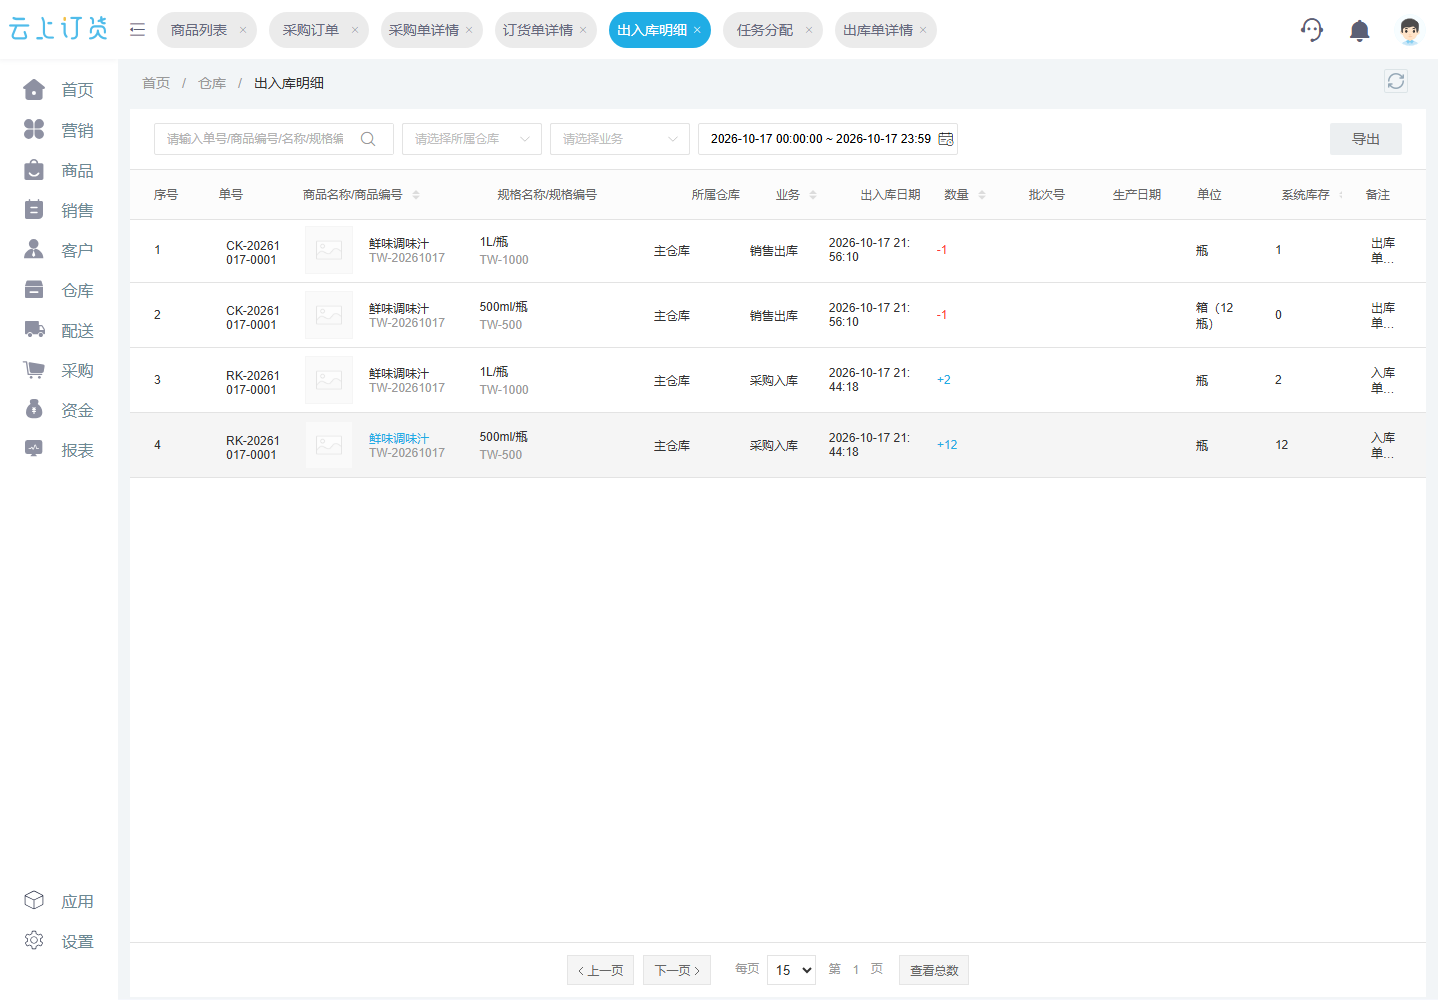Open 应用 in the sidebar

click(x=59, y=901)
